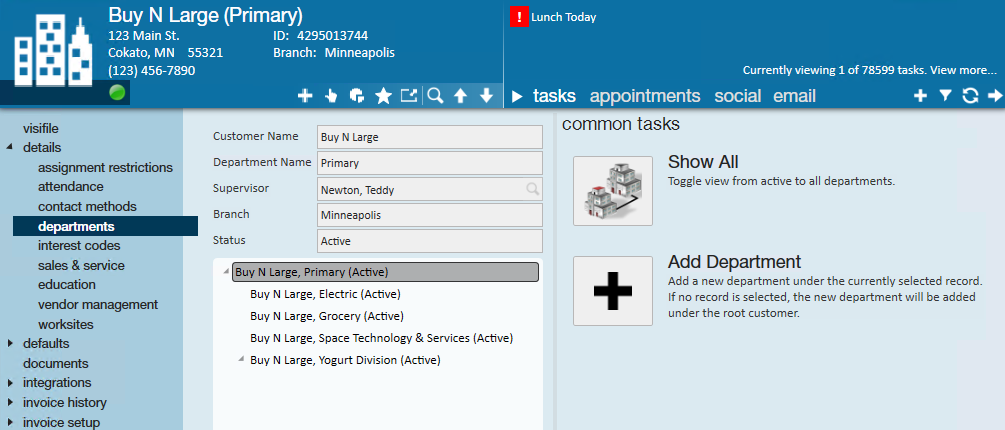The image size is (1005, 430).
Task: Select Buy N Large, Grocery department
Action: (x=327, y=316)
